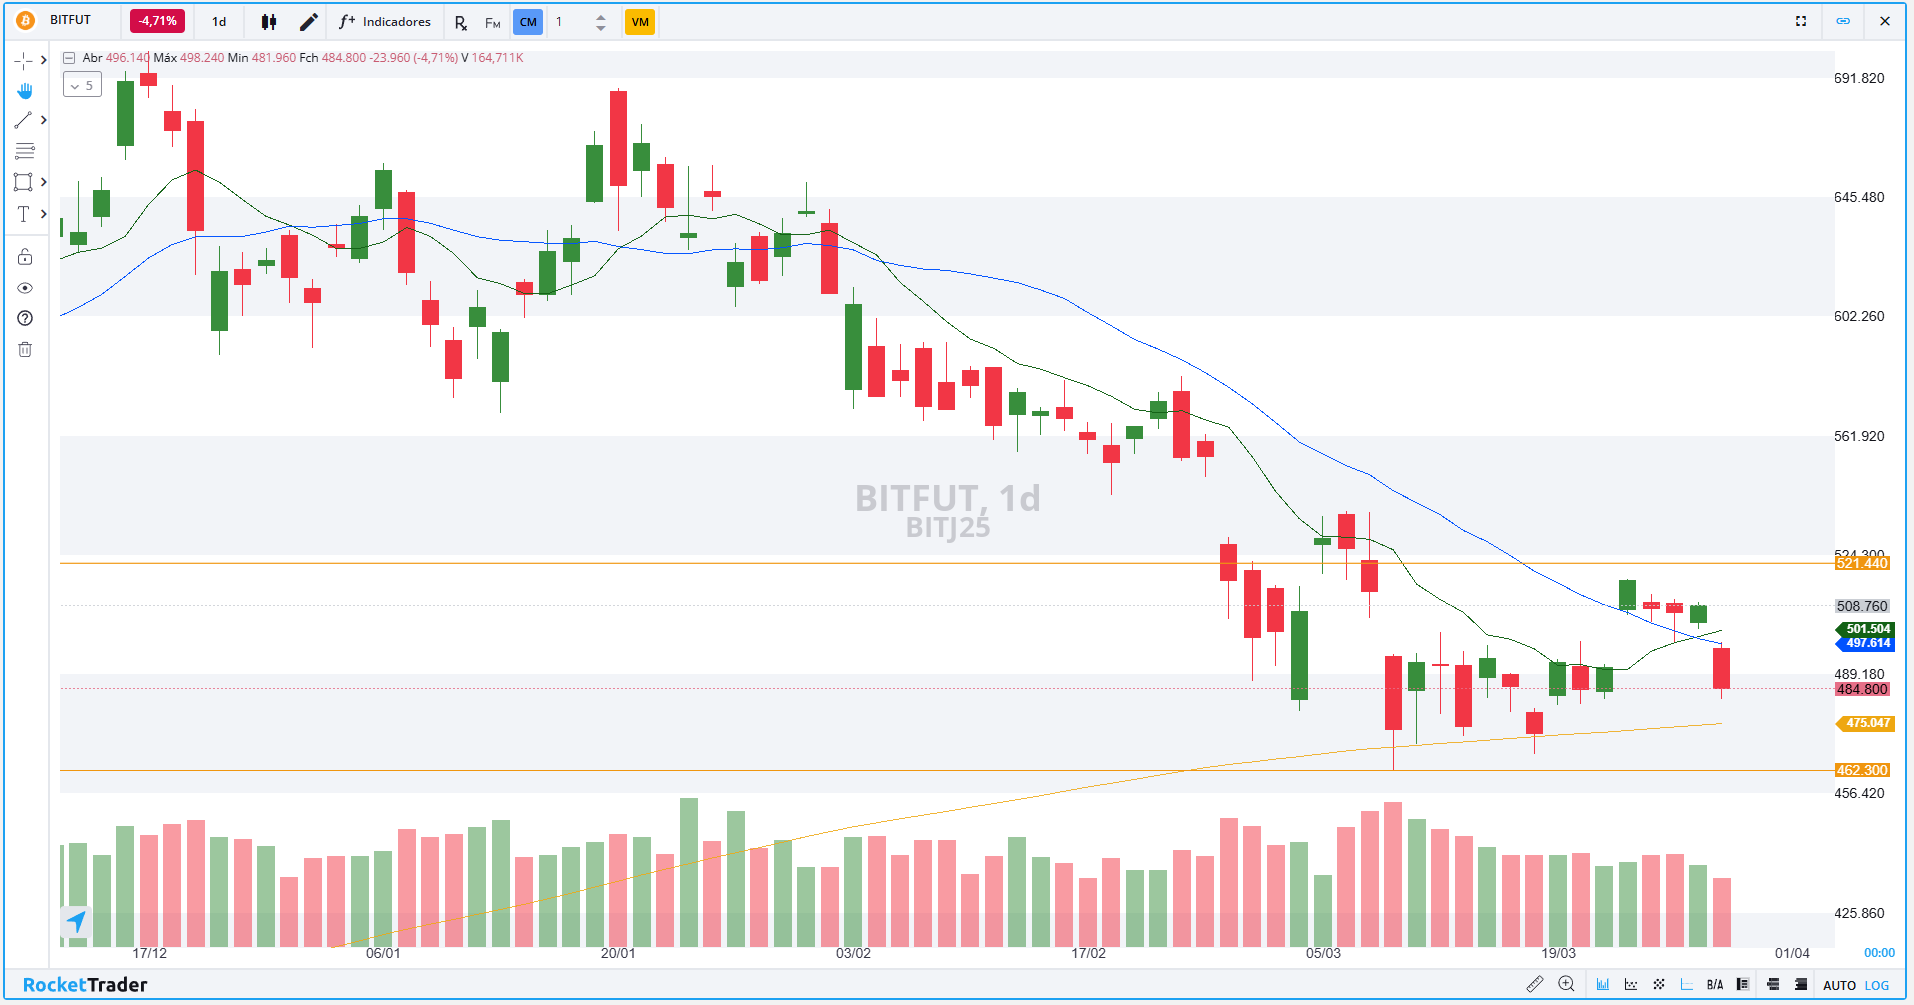
Task: Toggle the LOG scale option
Action: click(1877, 985)
